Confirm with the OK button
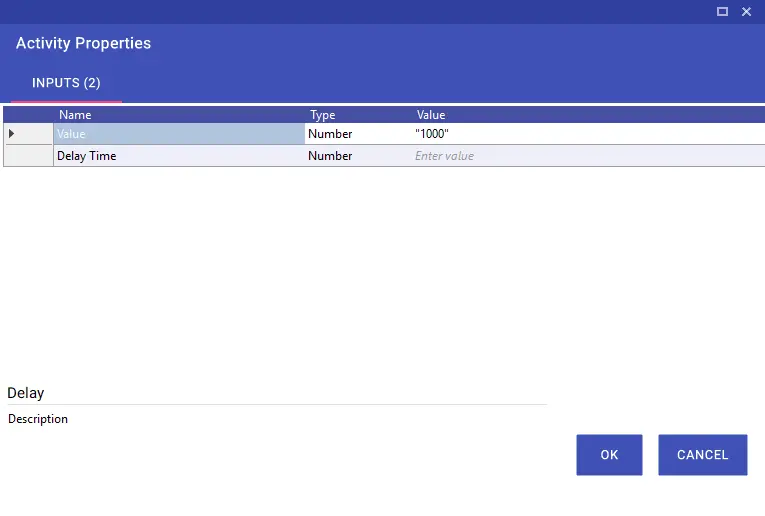 [x=609, y=455]
